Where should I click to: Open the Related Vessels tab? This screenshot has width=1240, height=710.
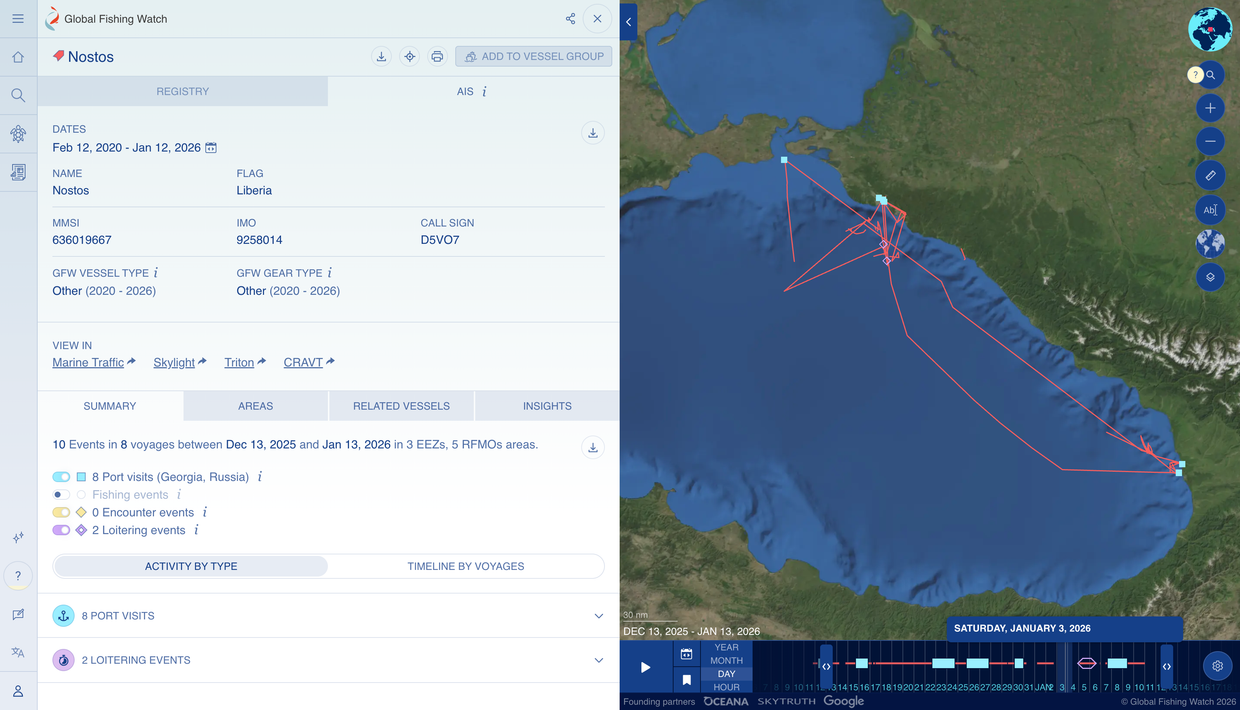401,406
